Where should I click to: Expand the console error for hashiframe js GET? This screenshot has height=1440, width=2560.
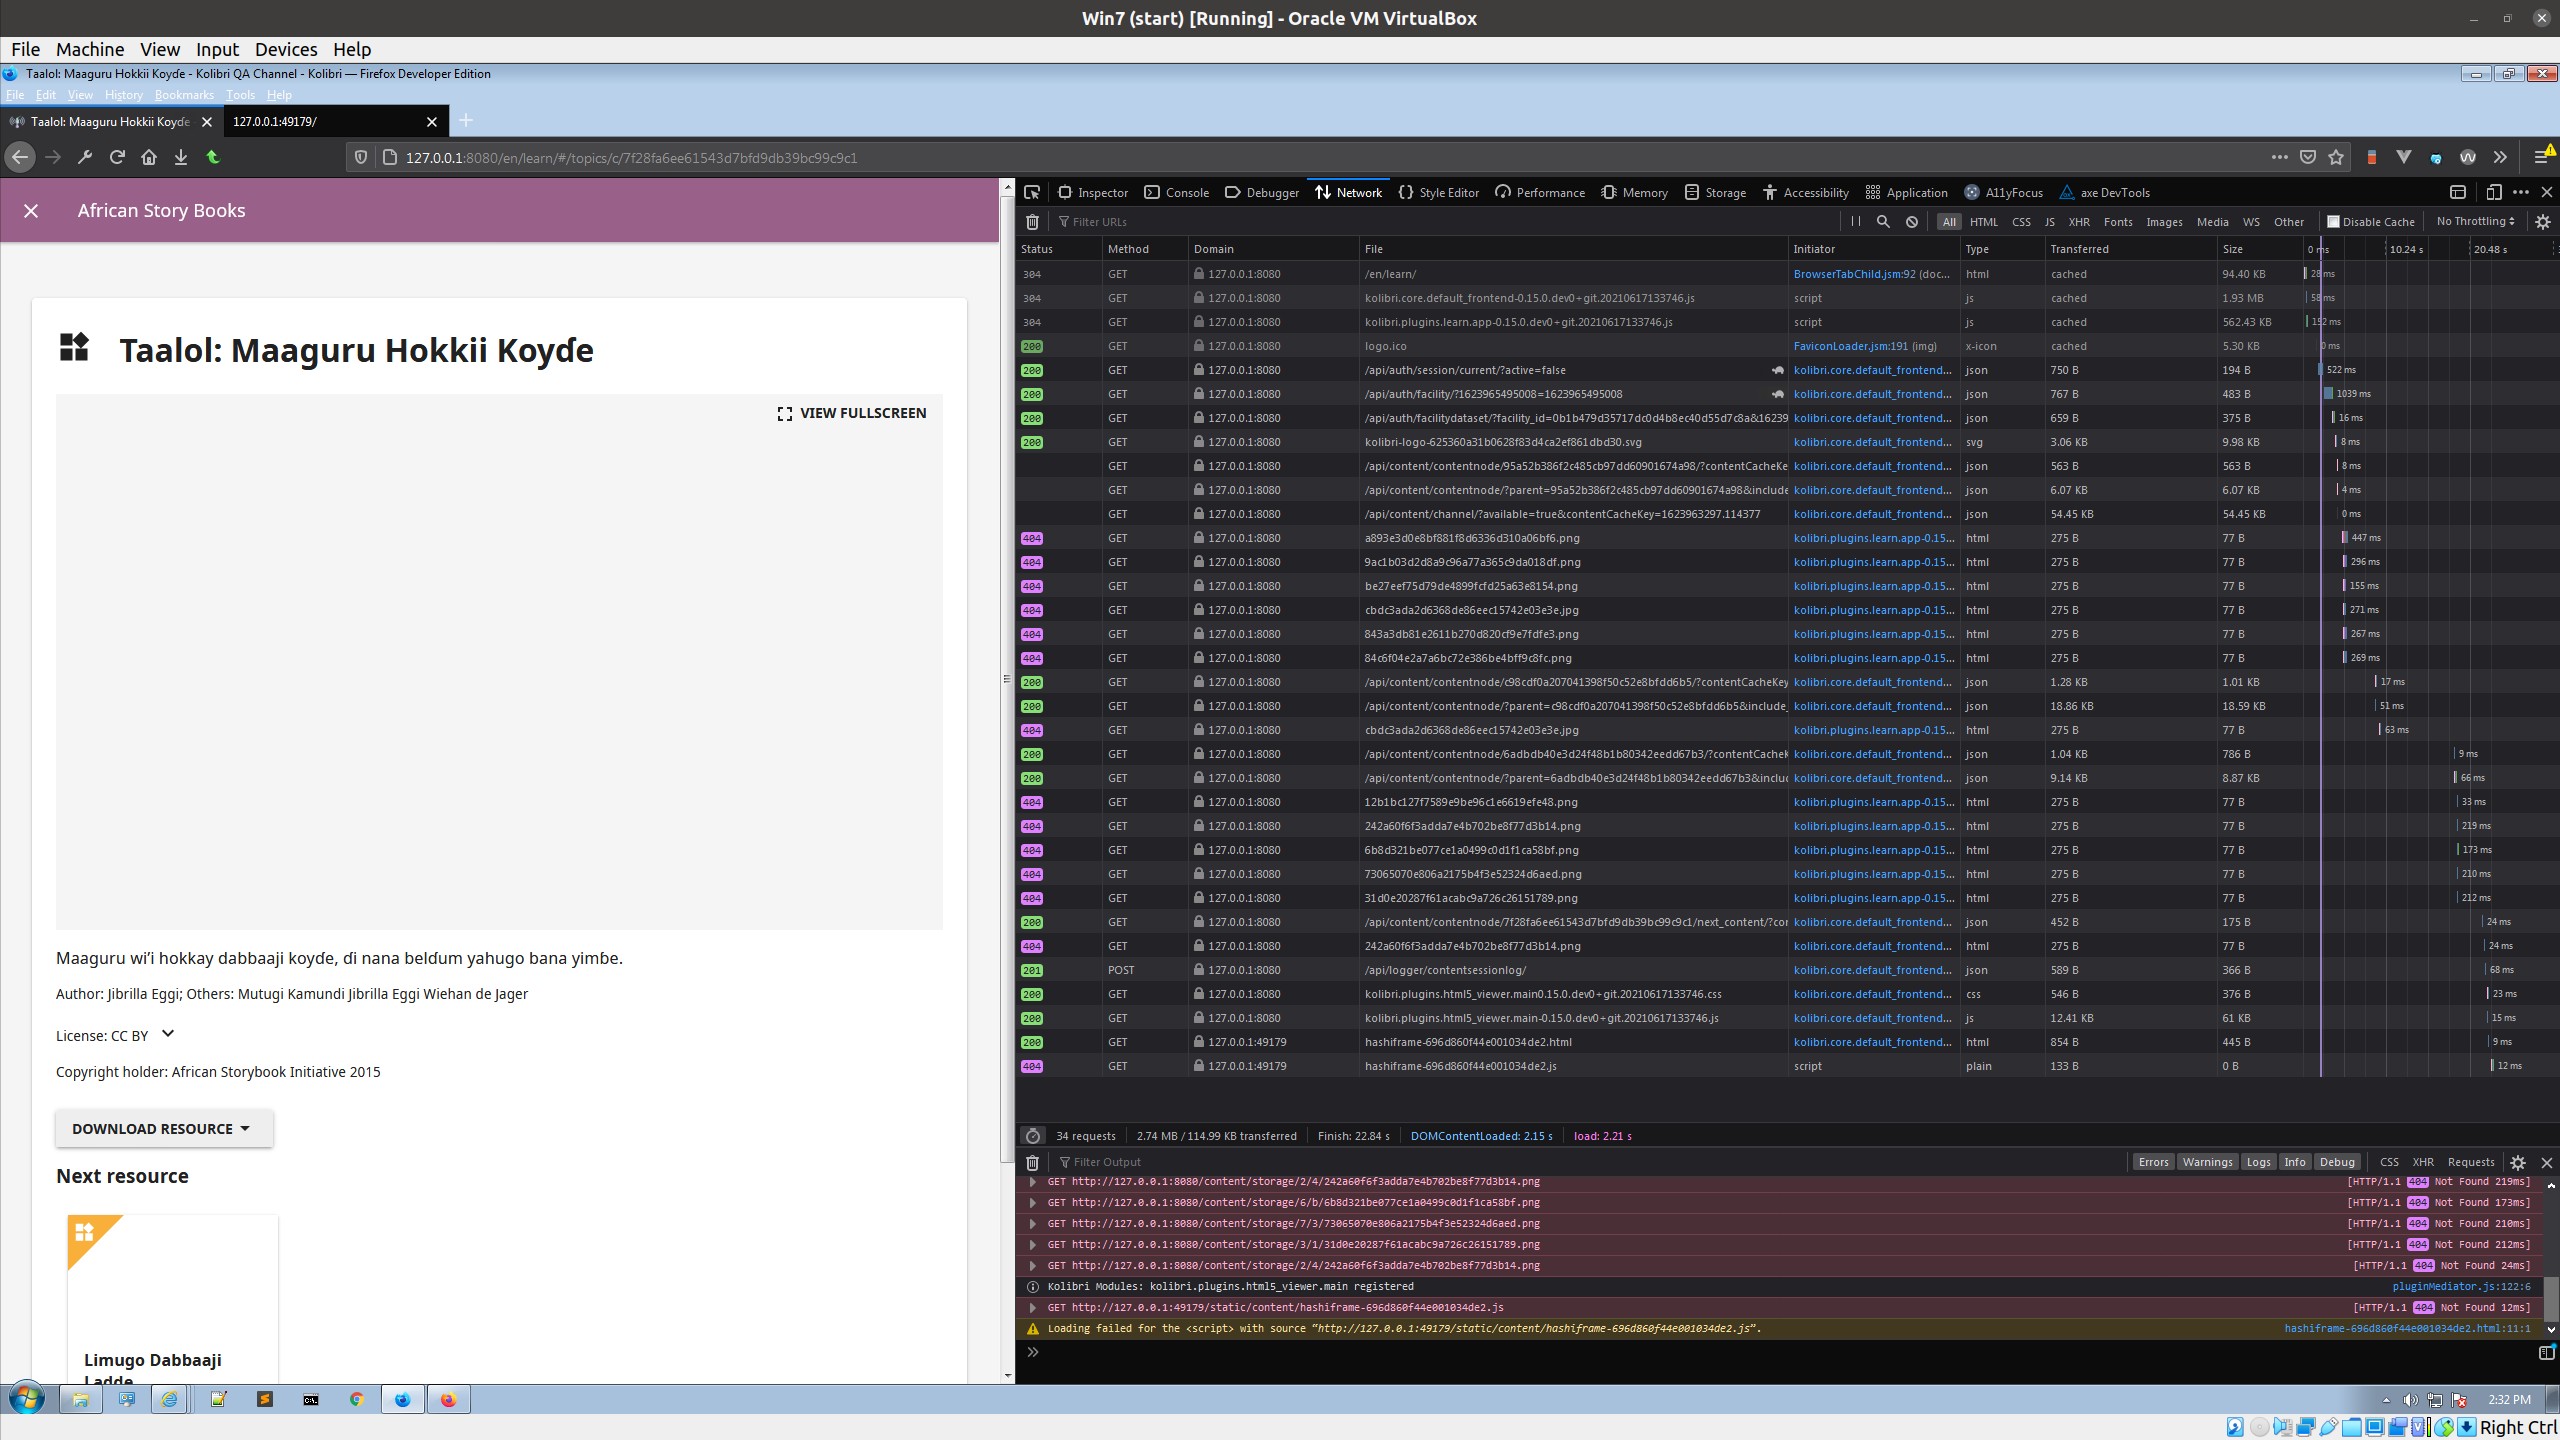pos(1033,1308)
